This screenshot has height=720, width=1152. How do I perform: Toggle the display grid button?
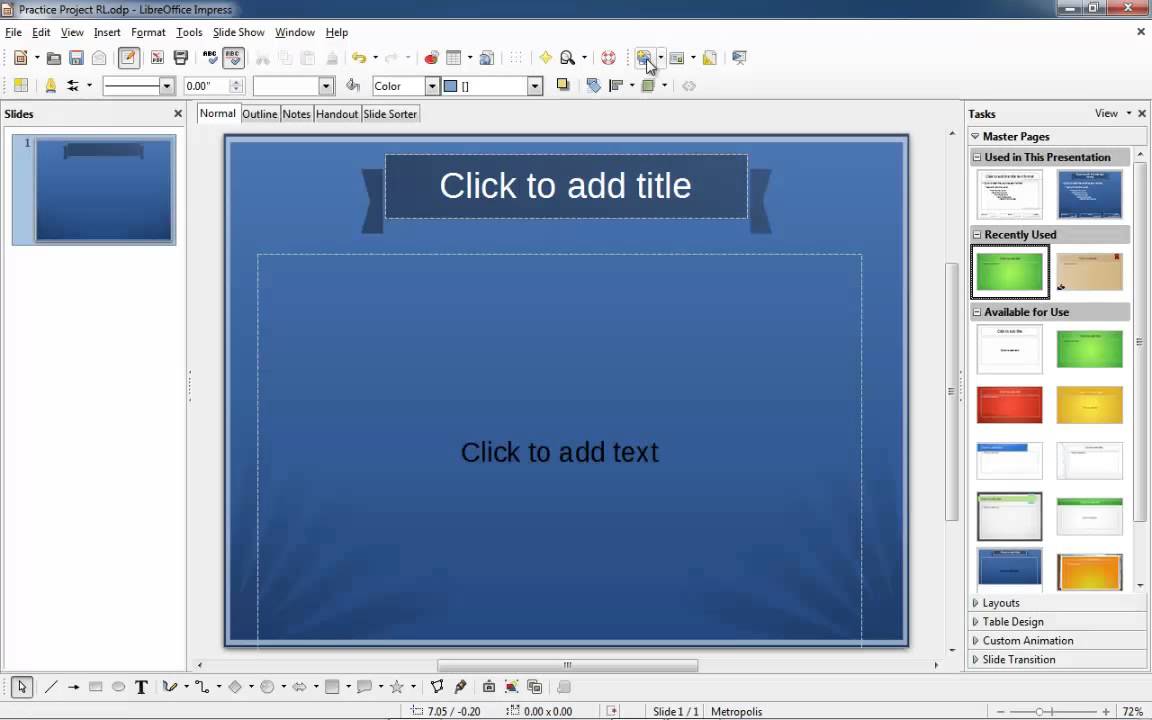(516, 58)
